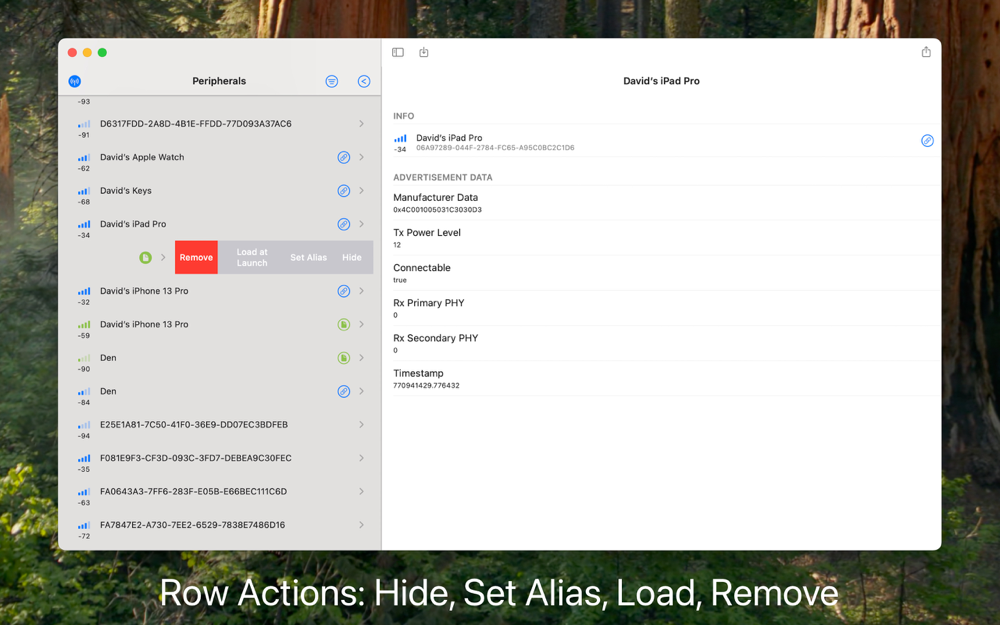Image resolution: width=1000 pixels, height=625 pixels.
Task: Click the download/import icon in toolbar
Action: point(423,52)
